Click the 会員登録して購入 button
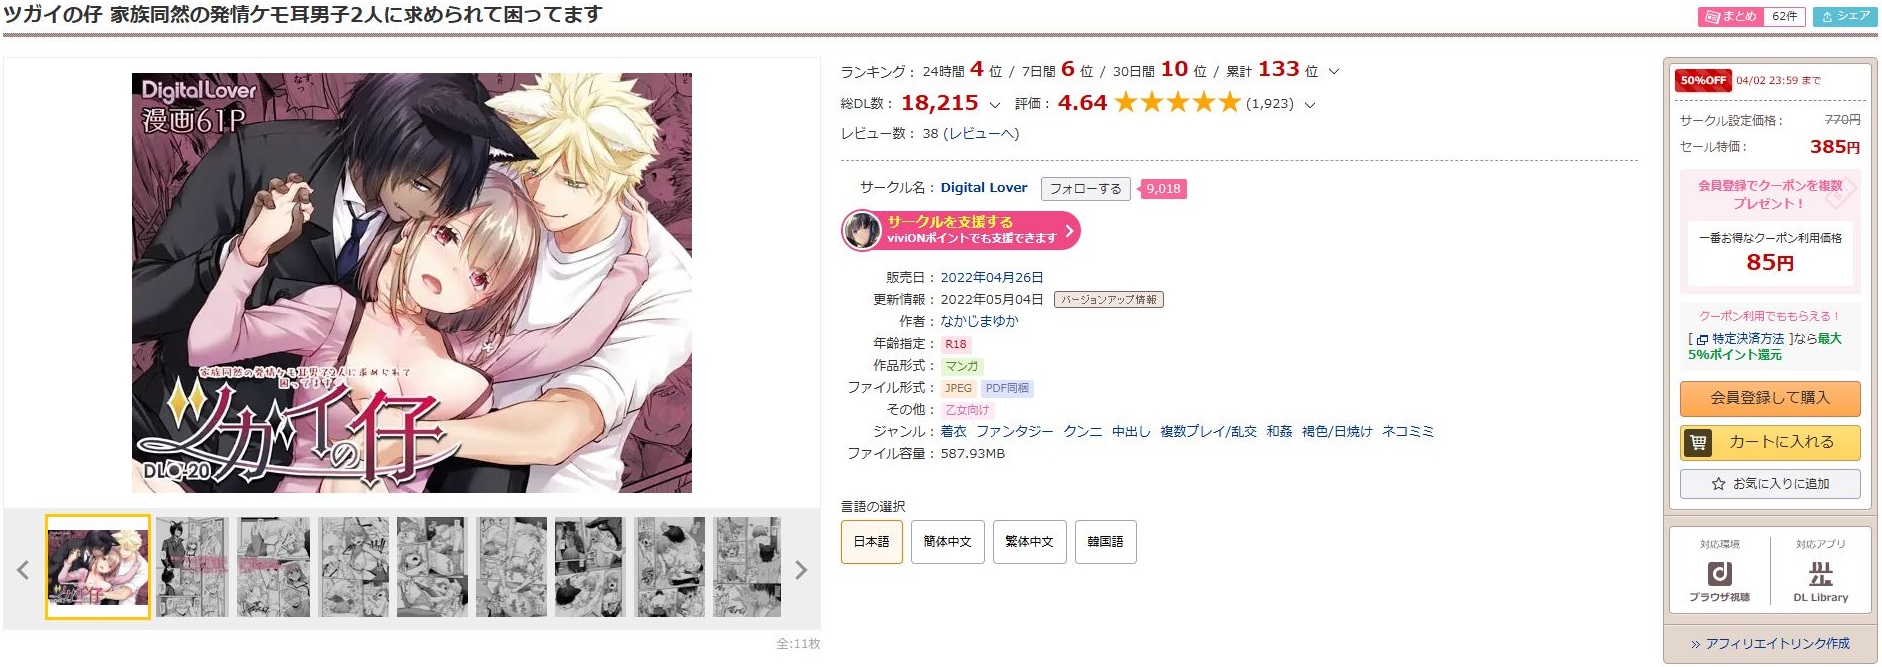This screenshot has width=1882, height=667. [x=1770, y=398]
